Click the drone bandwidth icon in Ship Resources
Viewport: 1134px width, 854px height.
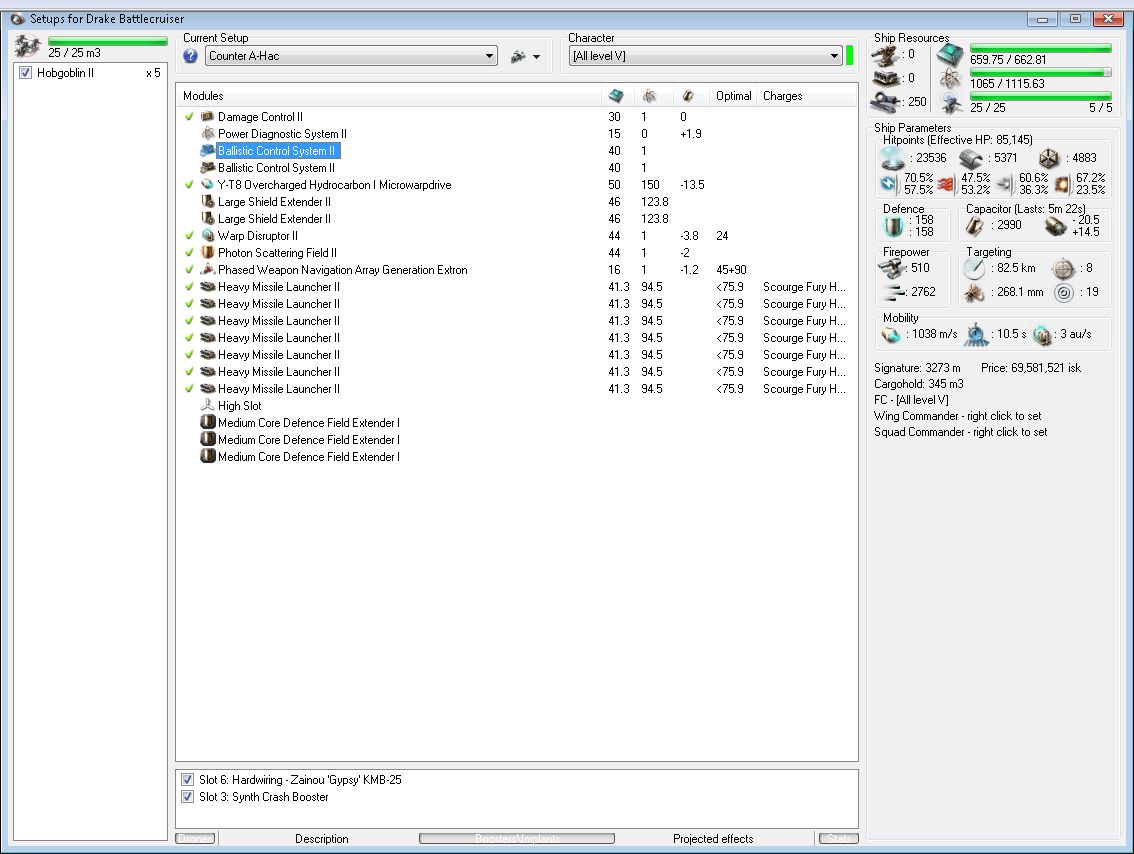point(952,103)
